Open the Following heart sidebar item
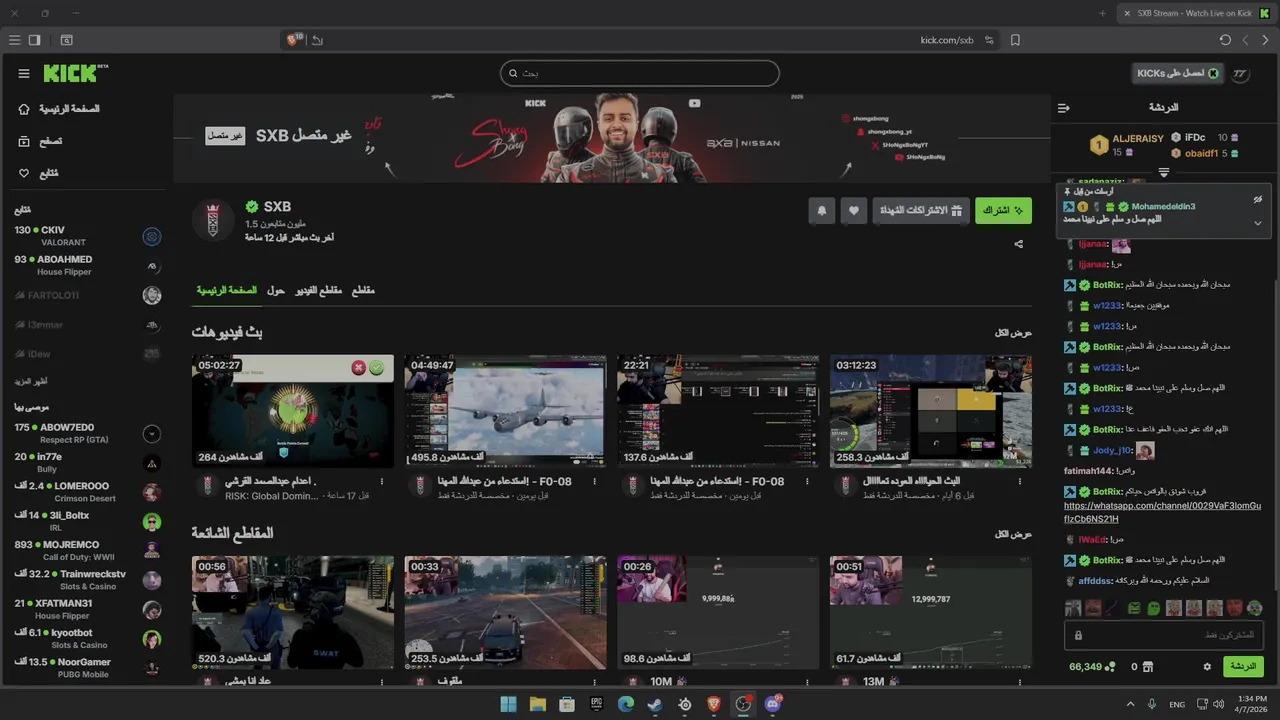This screenshot has width=1280, height=720. (40, 173)
